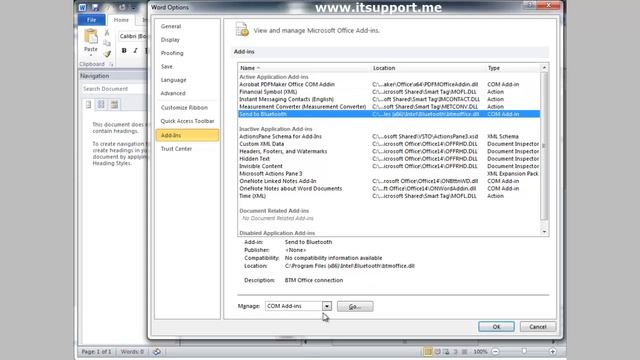The image size is (640, 360).
Task: Switch to Full Screen Reading view icon
Action: click(438, 351)
